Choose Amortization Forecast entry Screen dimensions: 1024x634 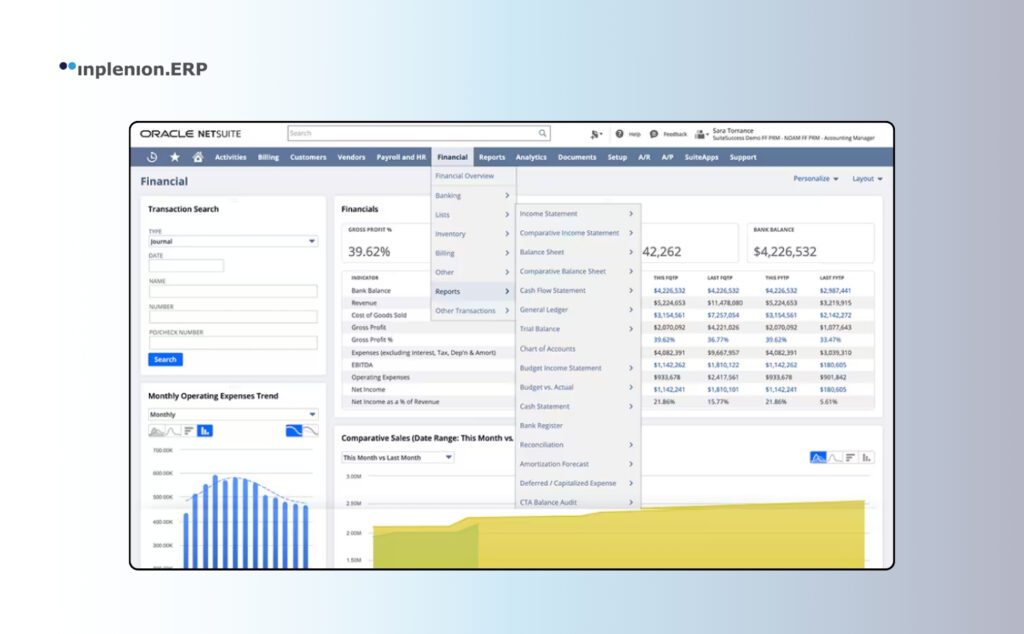(577, 464)
